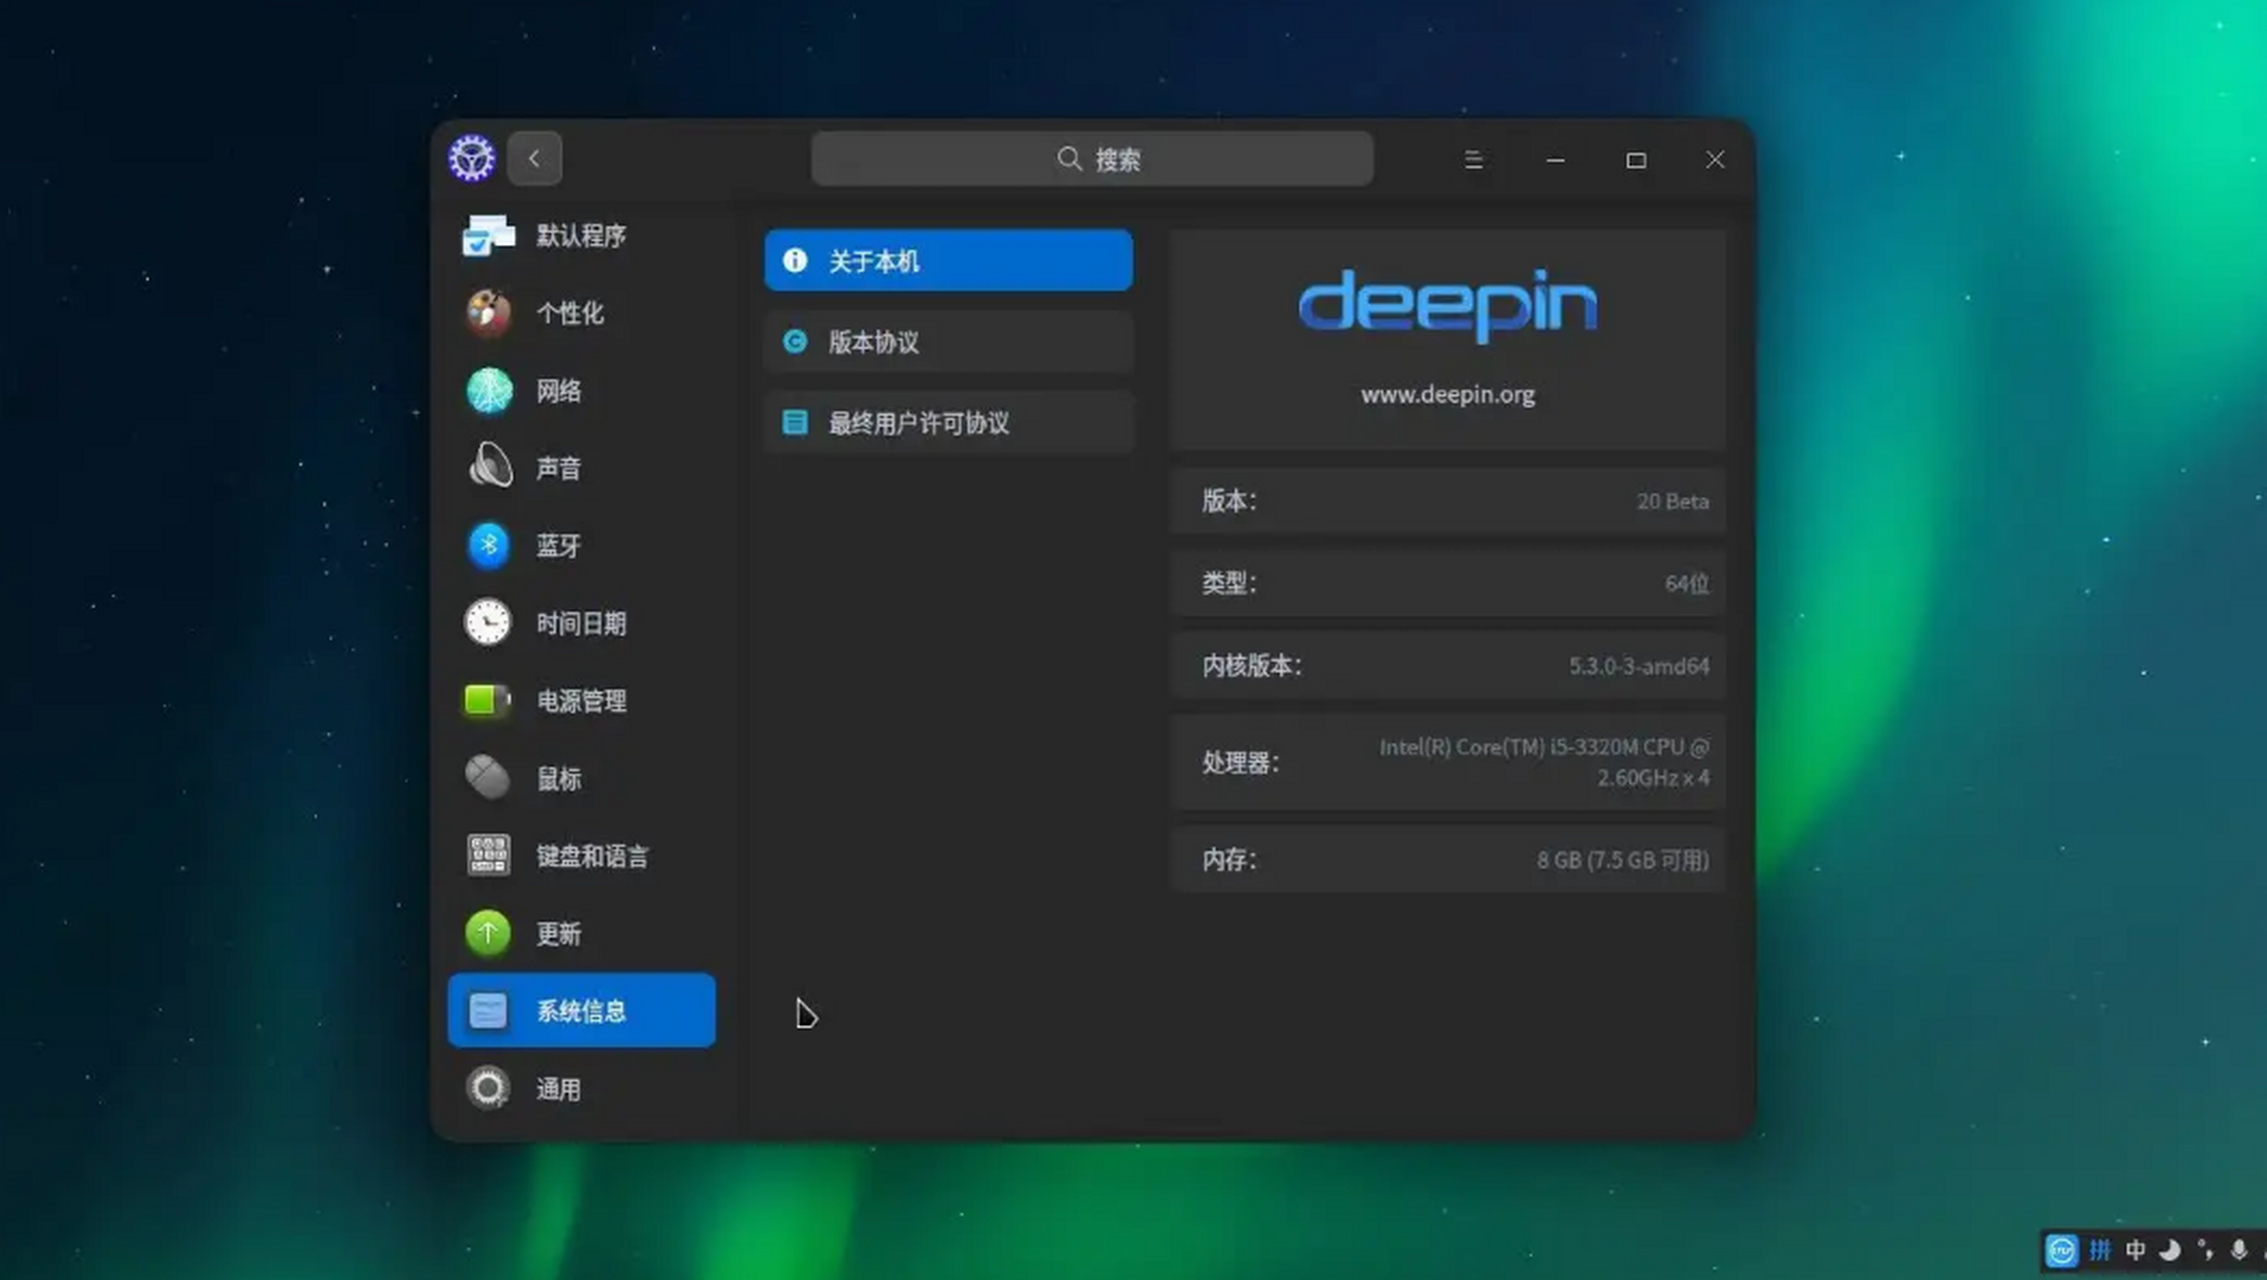Click the Control Center gear logo

point(472,158)
